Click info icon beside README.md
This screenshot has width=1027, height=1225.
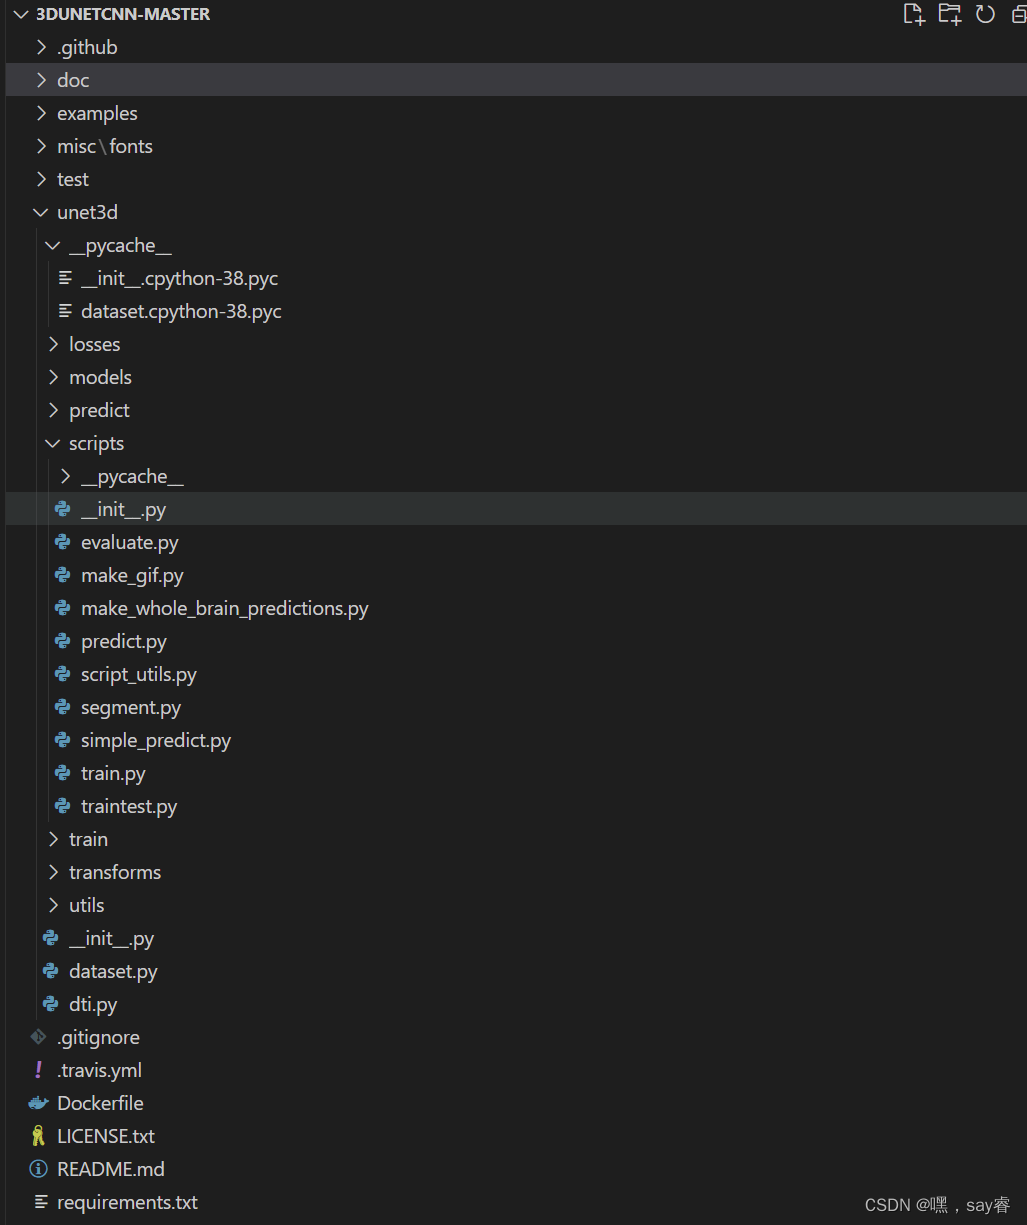tap(39, 1169)
